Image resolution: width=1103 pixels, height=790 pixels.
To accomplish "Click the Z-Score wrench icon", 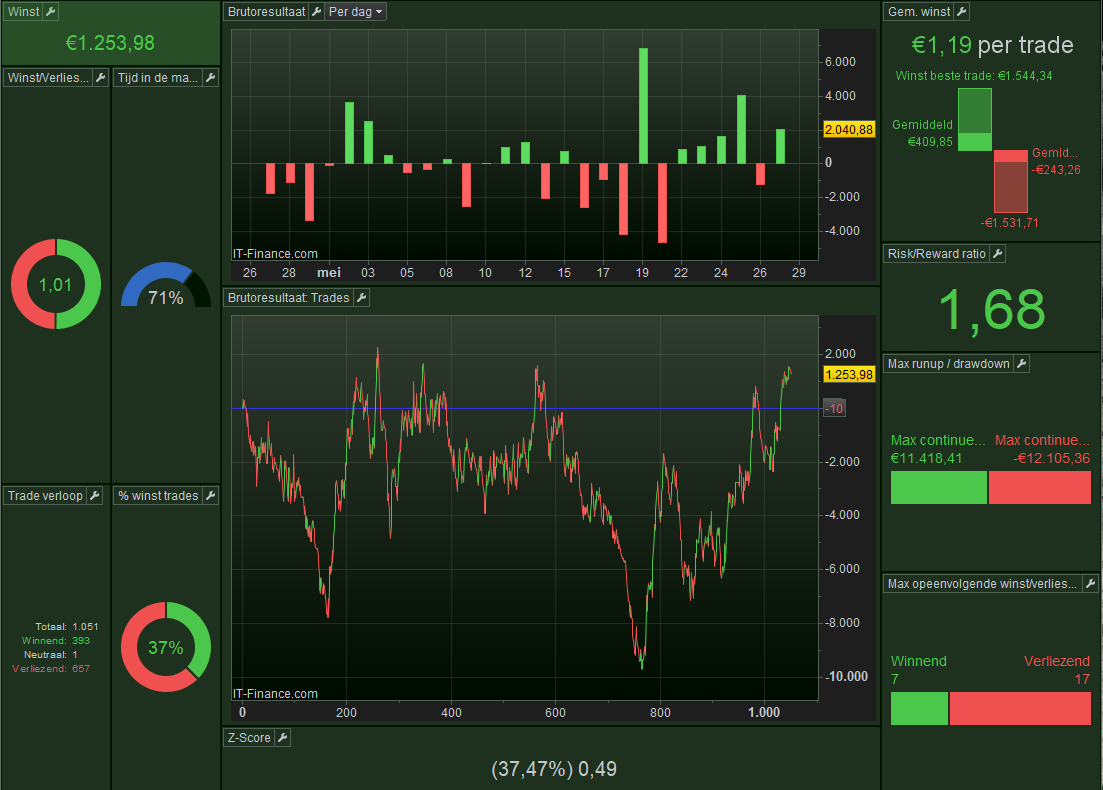I will 282,737.
